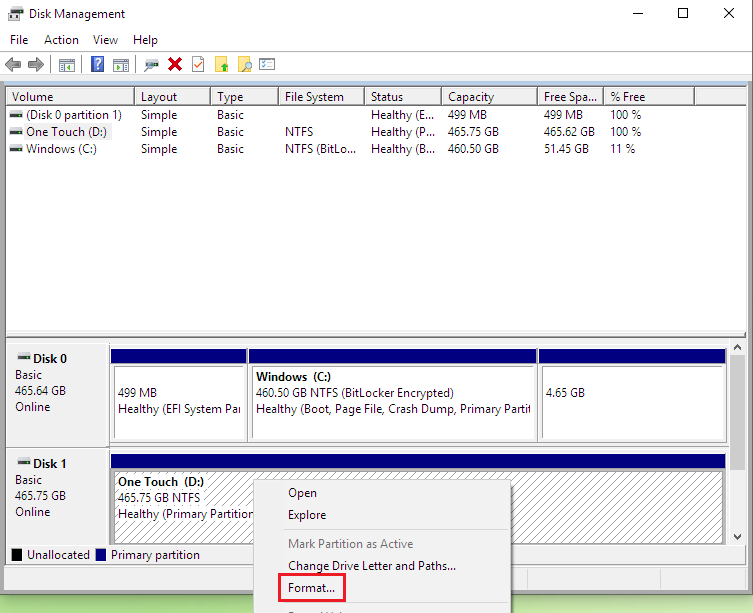Screen dimensions: 753x613
Task: Open the Action menu
Action: point(61,40)
